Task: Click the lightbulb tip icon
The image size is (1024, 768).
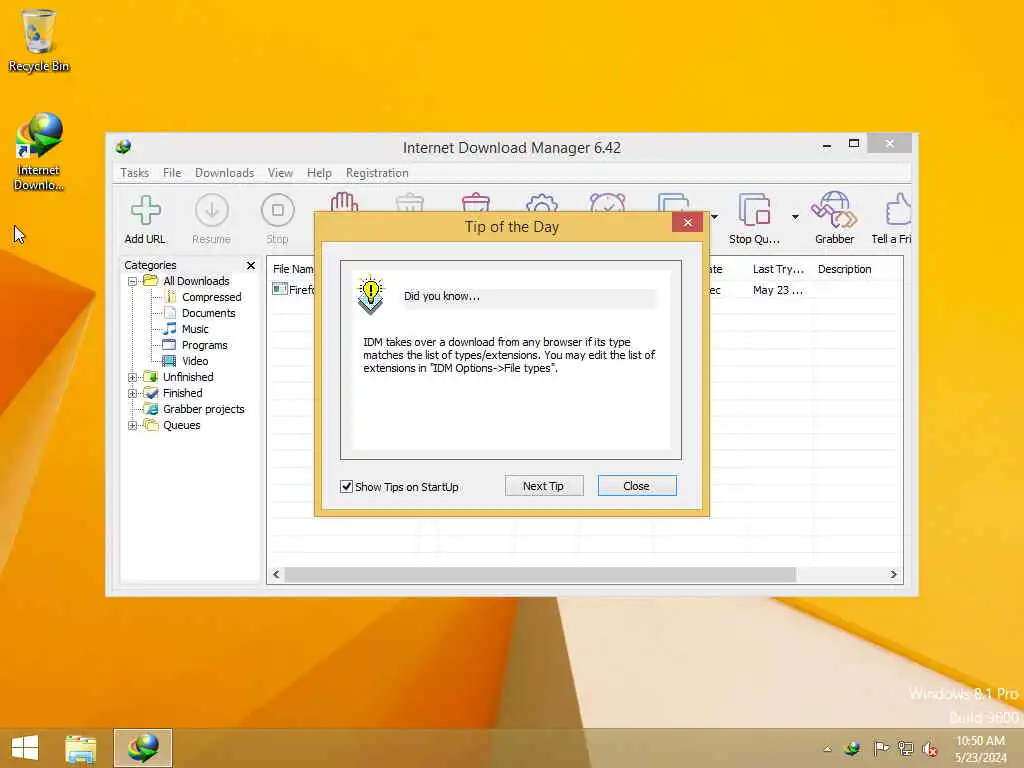Action: tap(371, 295)
